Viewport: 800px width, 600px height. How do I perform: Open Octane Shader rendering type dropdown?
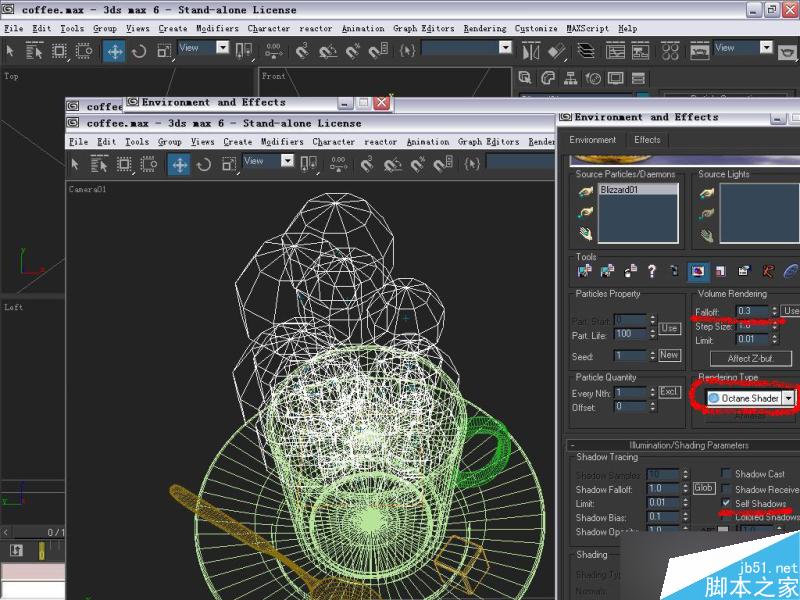[x=789, y=398]
